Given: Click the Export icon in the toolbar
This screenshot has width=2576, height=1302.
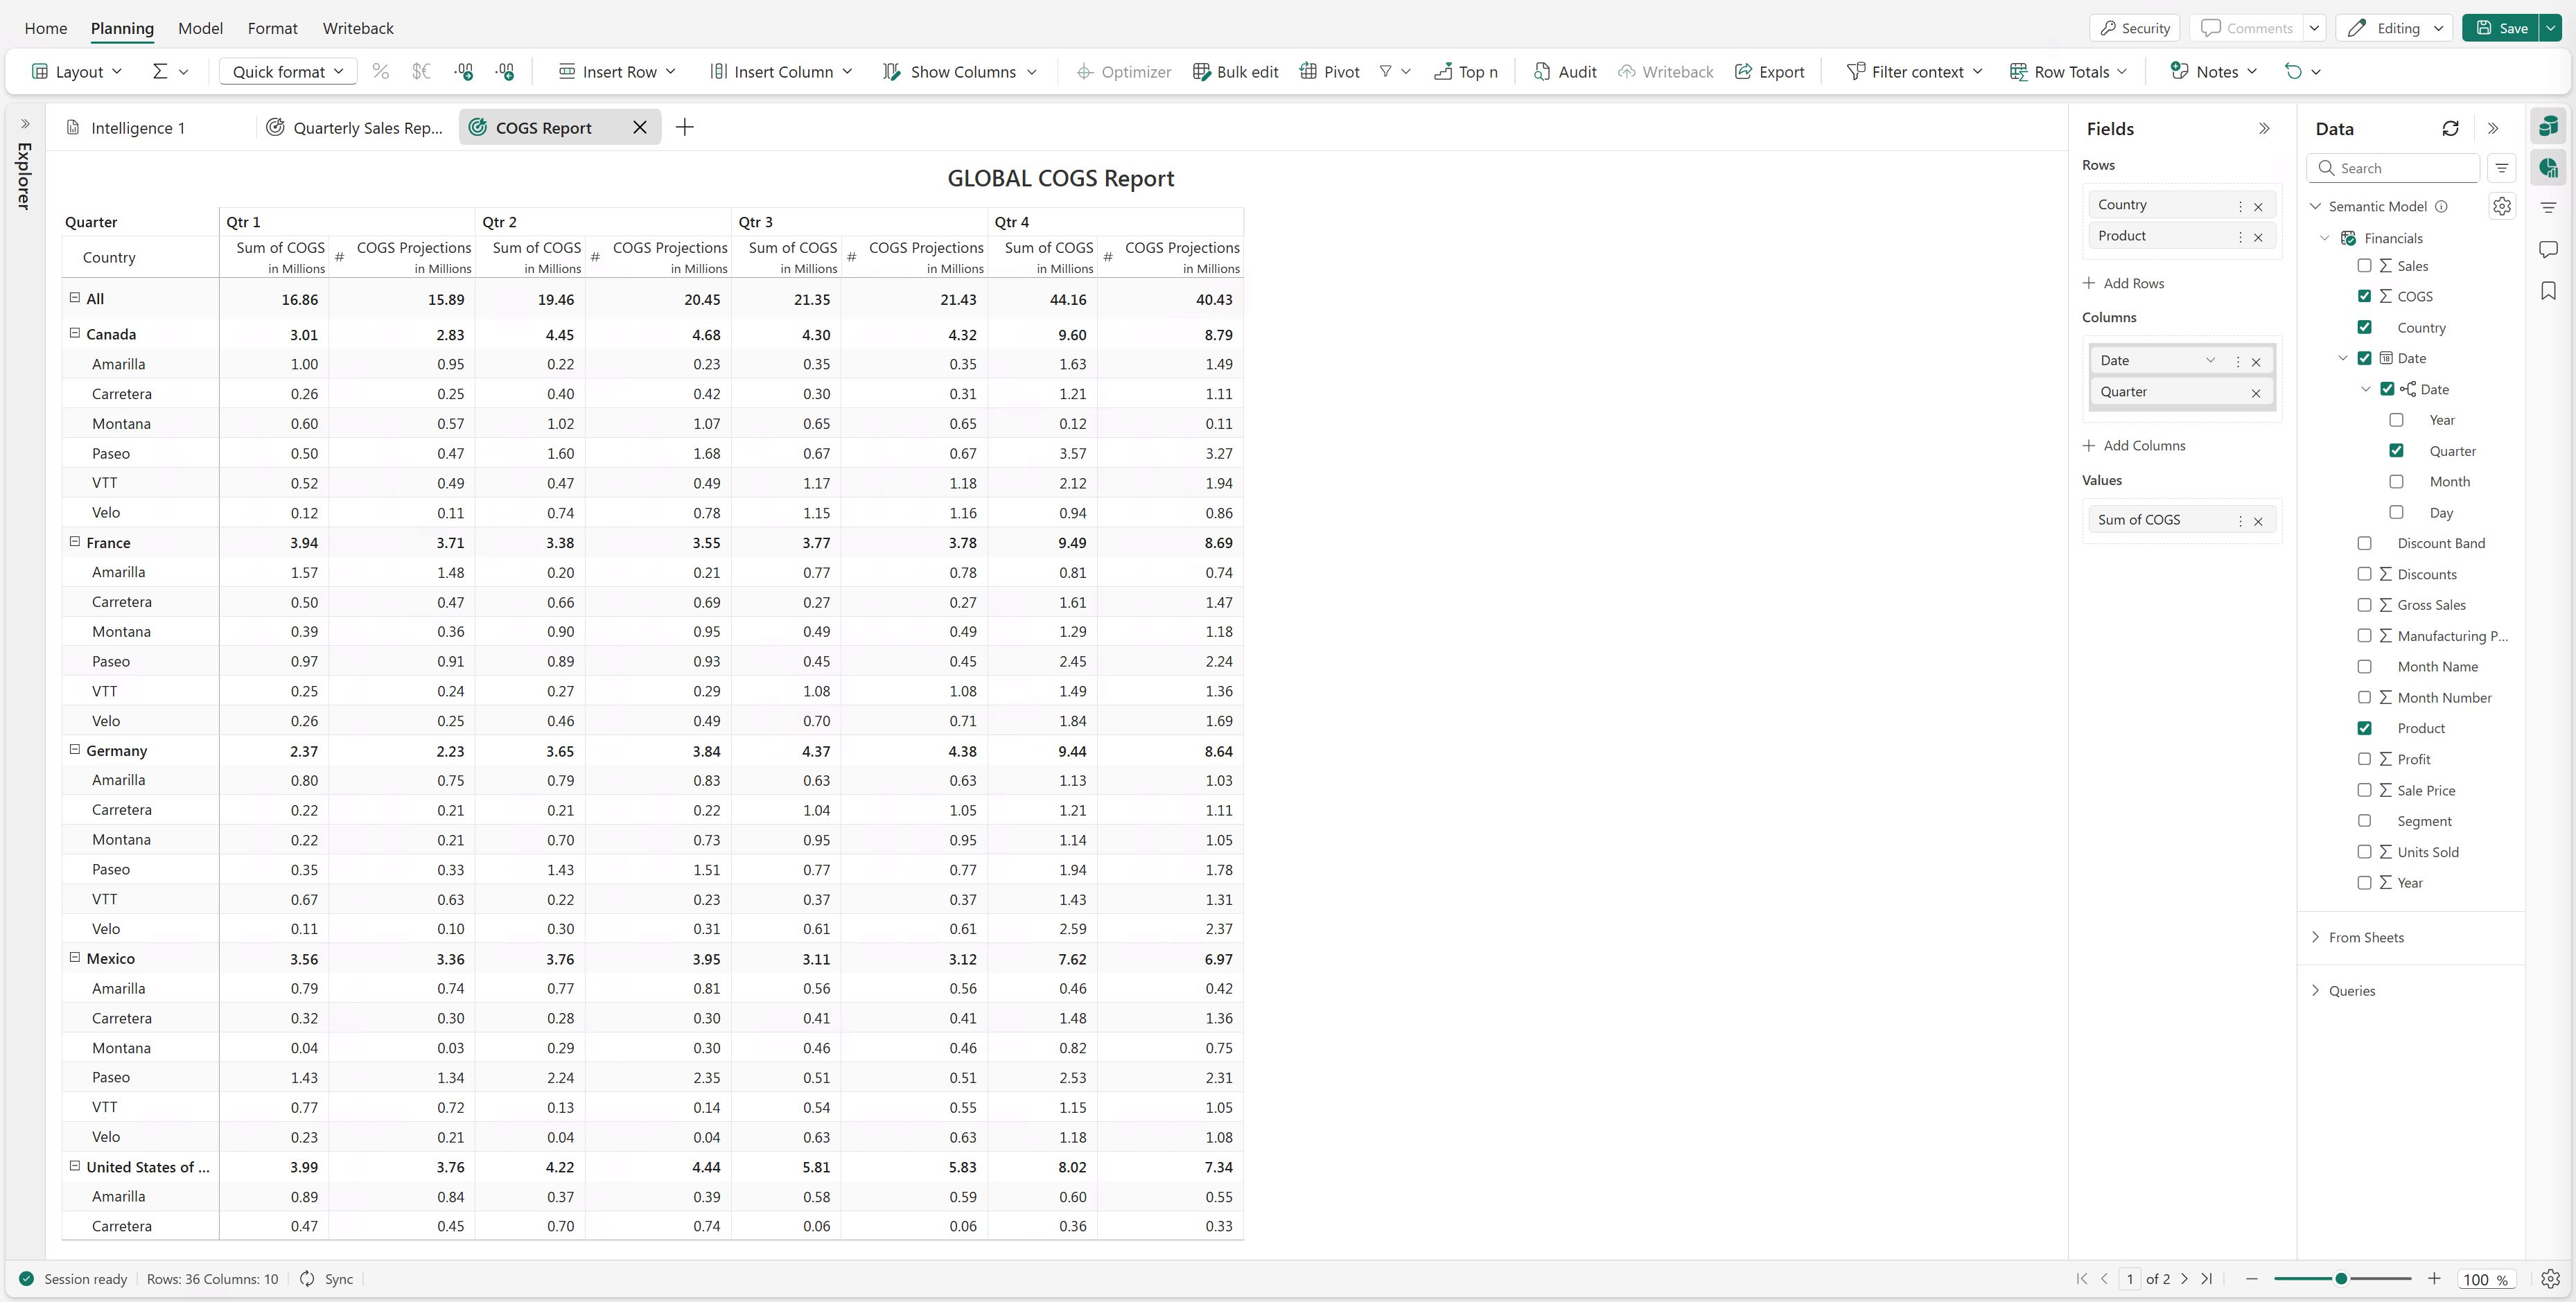Looking at the screenshot, I should [x=1743, y=72].
